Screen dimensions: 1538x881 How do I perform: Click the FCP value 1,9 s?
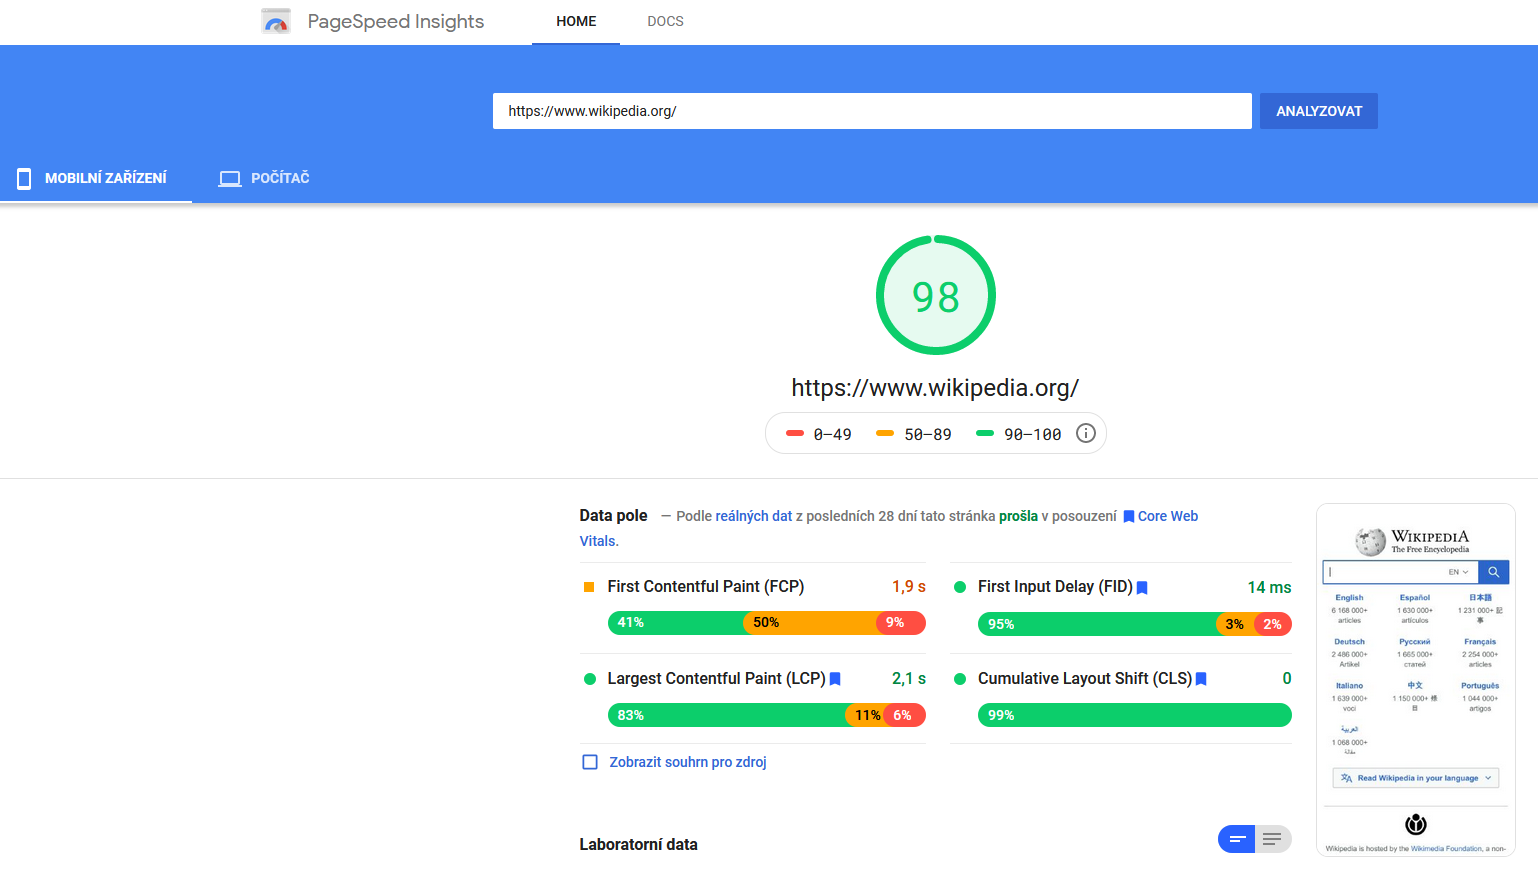point(909,587)
